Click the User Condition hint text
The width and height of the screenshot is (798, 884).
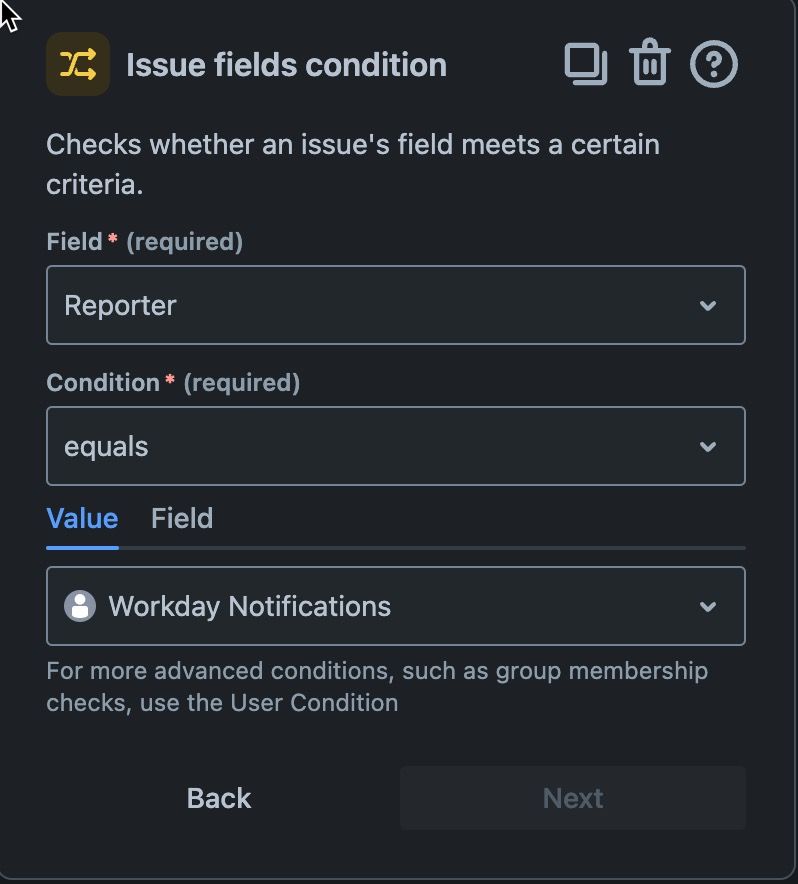tap(222, 686)
